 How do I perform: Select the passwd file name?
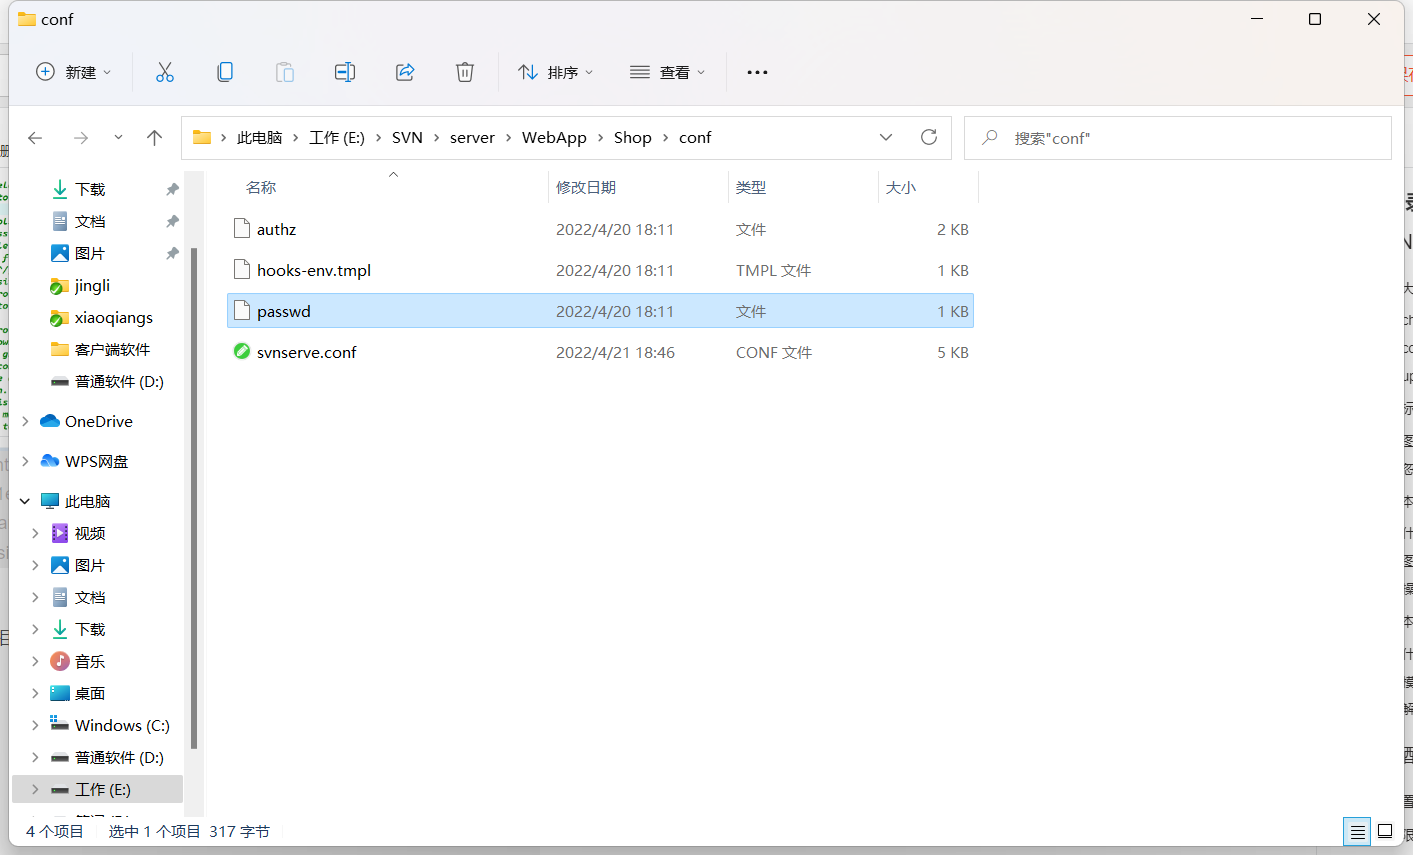284,311
